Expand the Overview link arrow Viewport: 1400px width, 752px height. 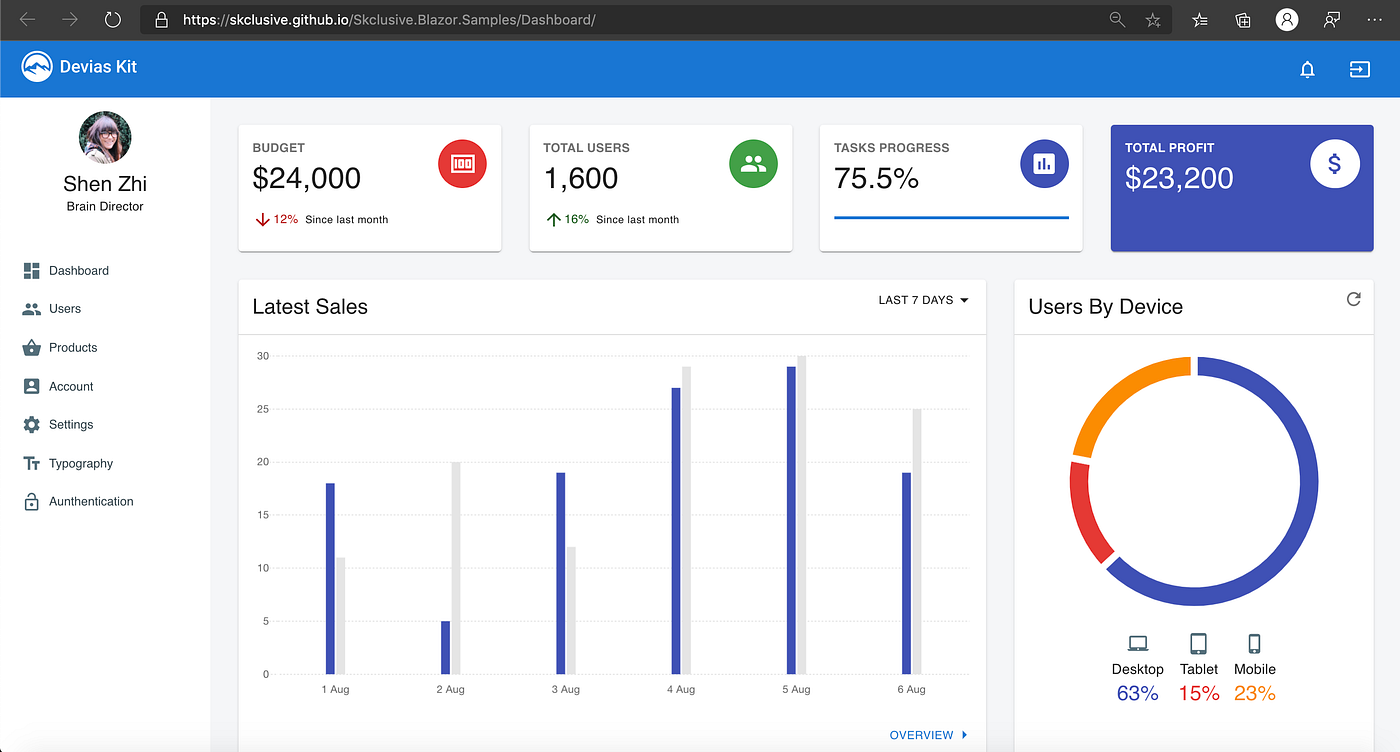[x=962, y=734]
